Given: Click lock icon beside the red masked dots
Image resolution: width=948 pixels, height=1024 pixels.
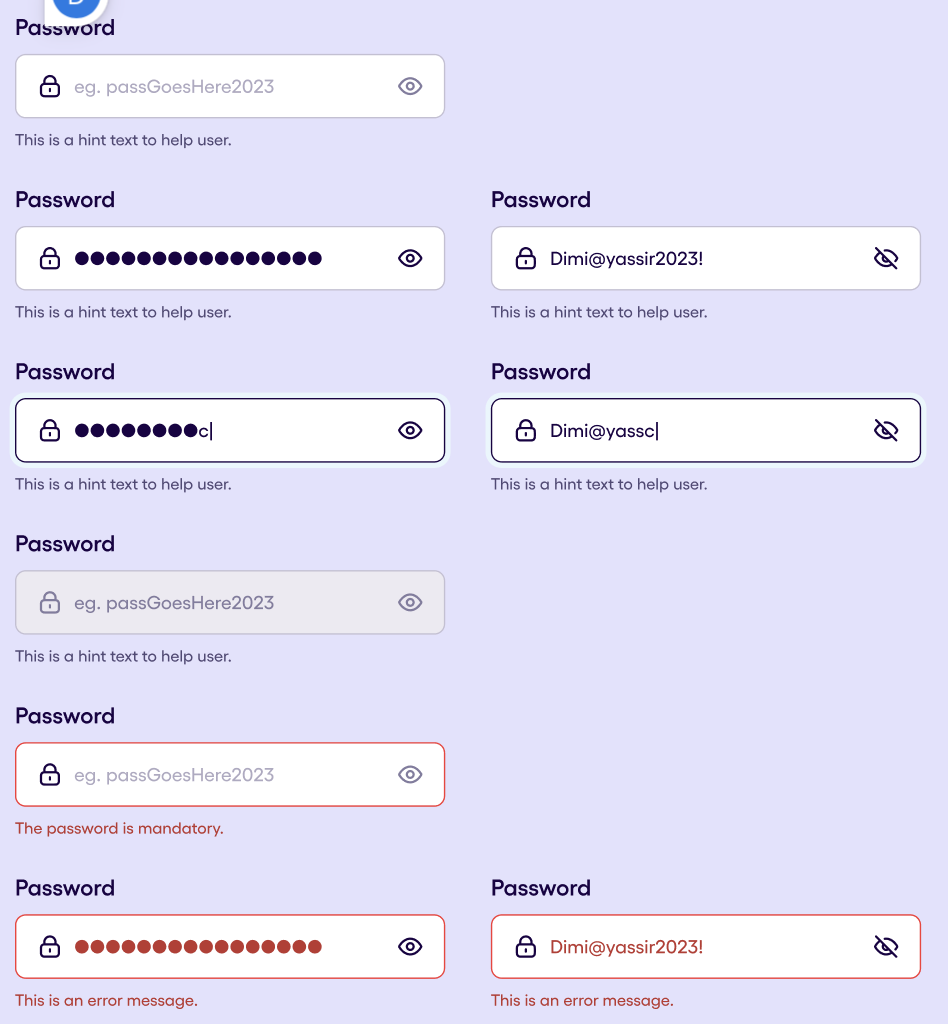Looking at the screenshot, I should tap(50, 946).
